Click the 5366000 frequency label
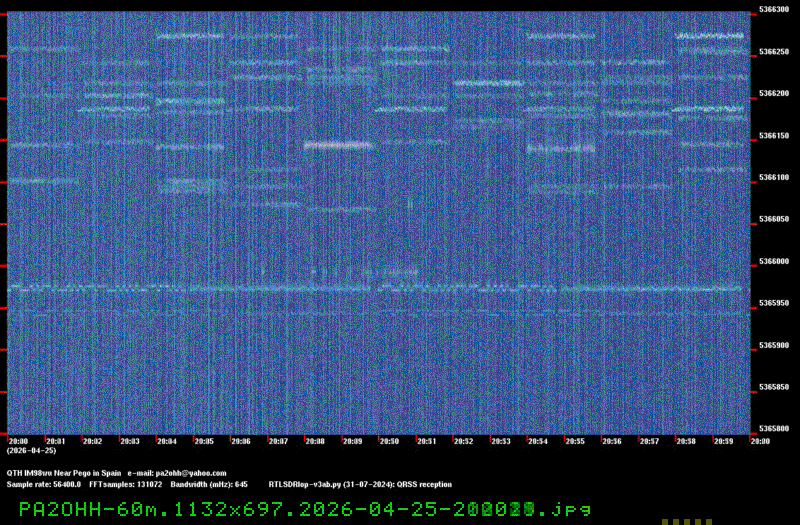 774,261
